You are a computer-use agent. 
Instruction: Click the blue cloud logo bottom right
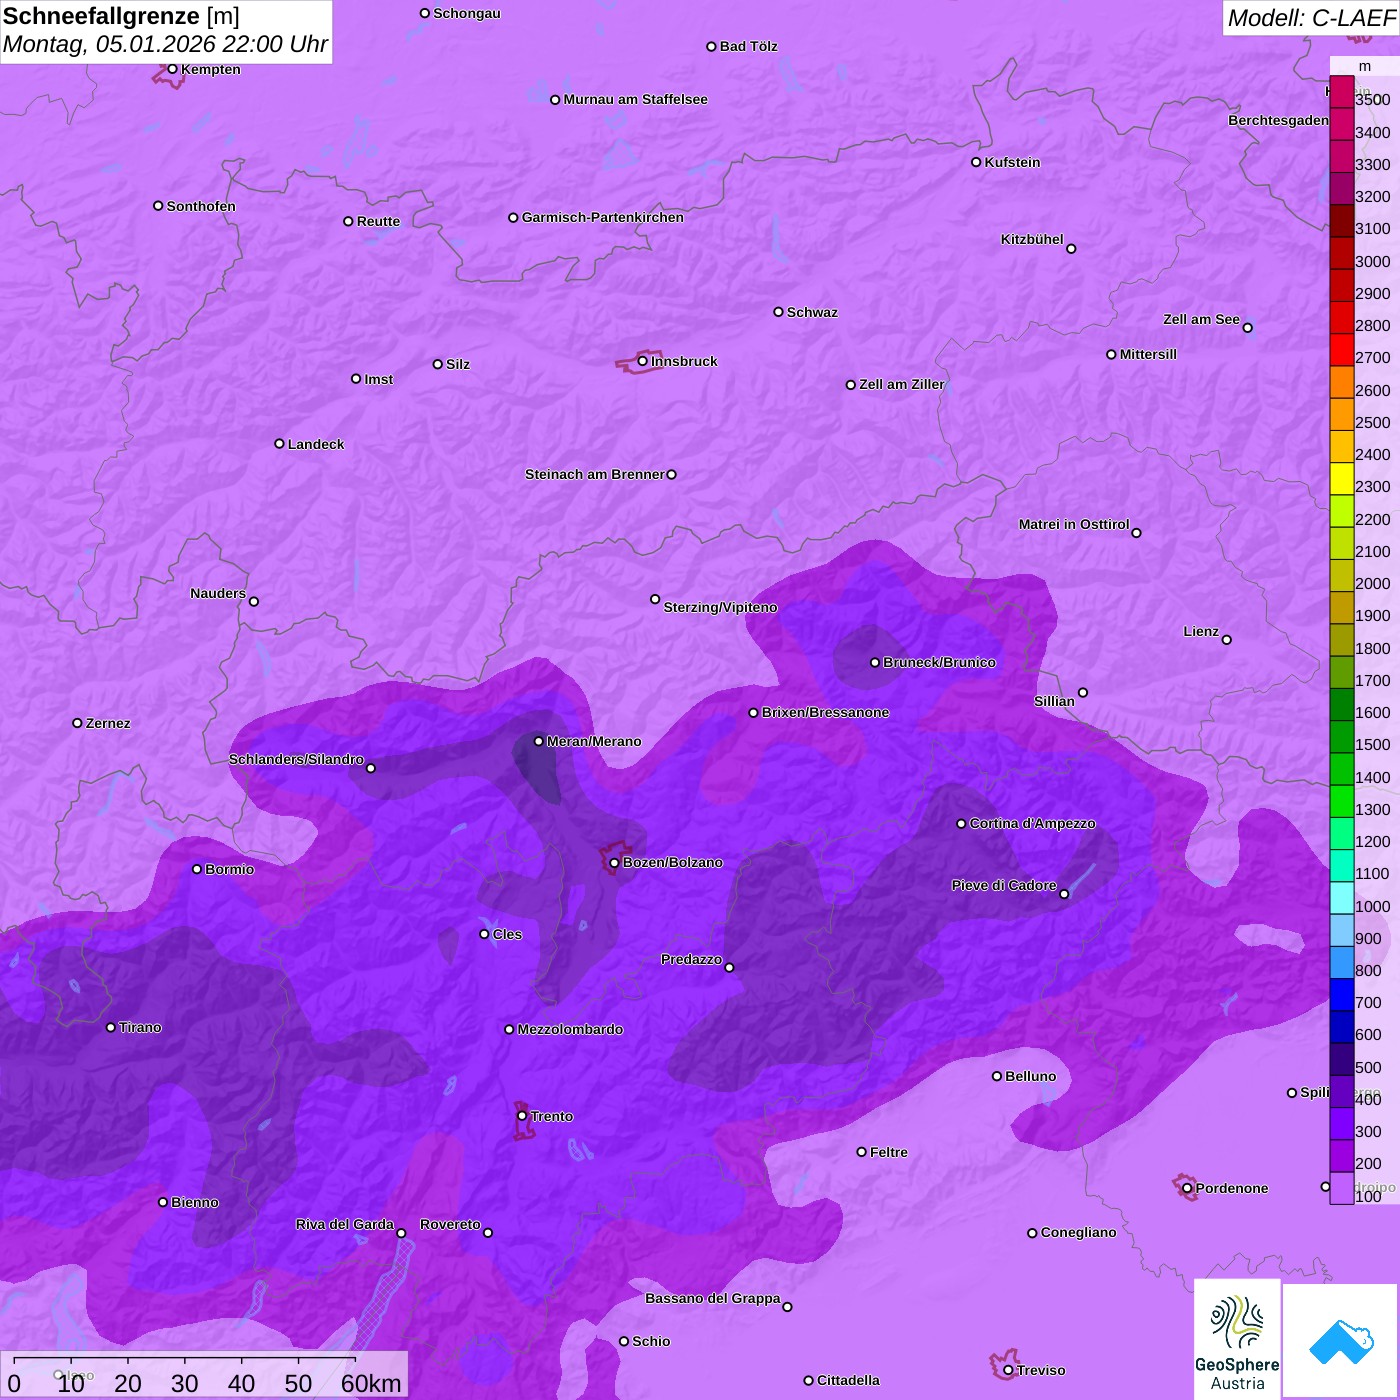click(x=1341, y=1342)
